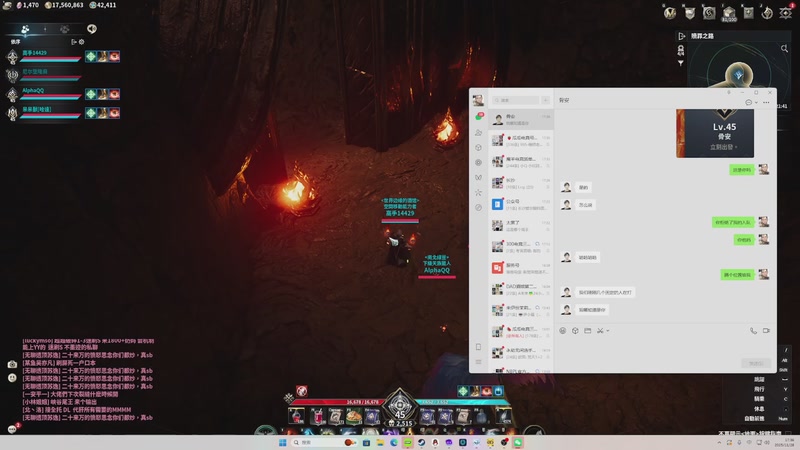Open chat emoji face icon at left
This screenshot has width=800, height=450.
coord(12,378)
